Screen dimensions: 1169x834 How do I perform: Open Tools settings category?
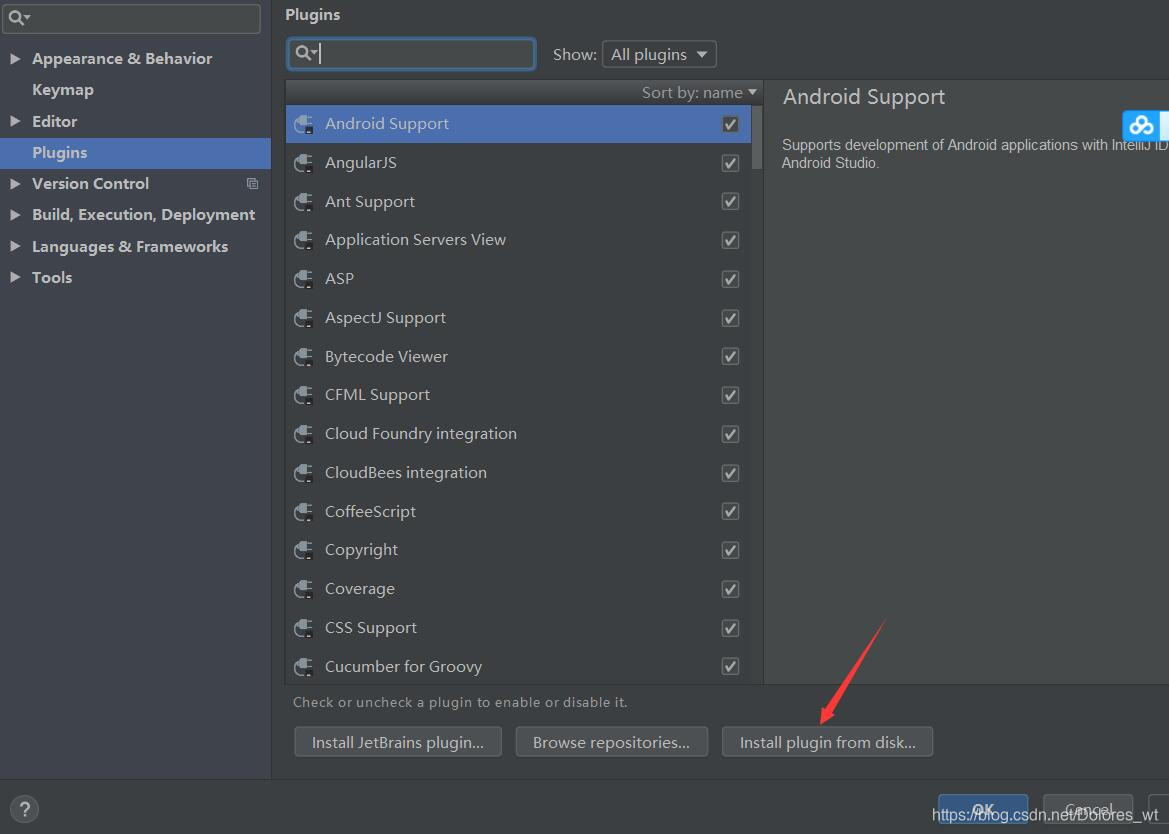tap(52, 277)
